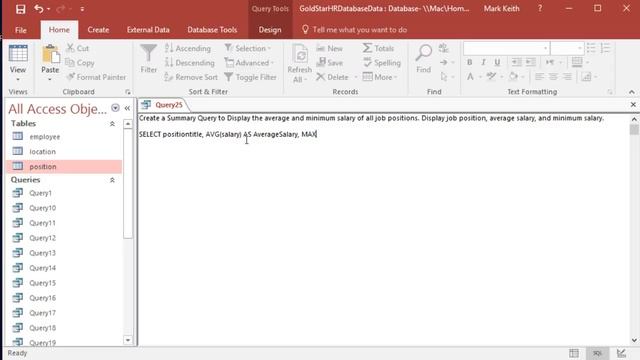Align text left in Text Formatting
This screenshot has width=640, height=360.
click(x=539, y=77)
